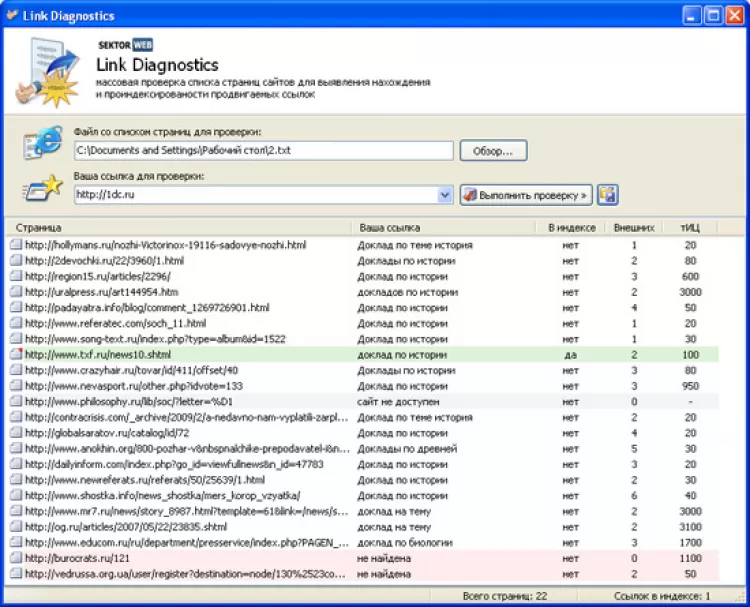
Task: Click тИЦ value 950 in nevasport.ru row
Action: tap(690, 386)
